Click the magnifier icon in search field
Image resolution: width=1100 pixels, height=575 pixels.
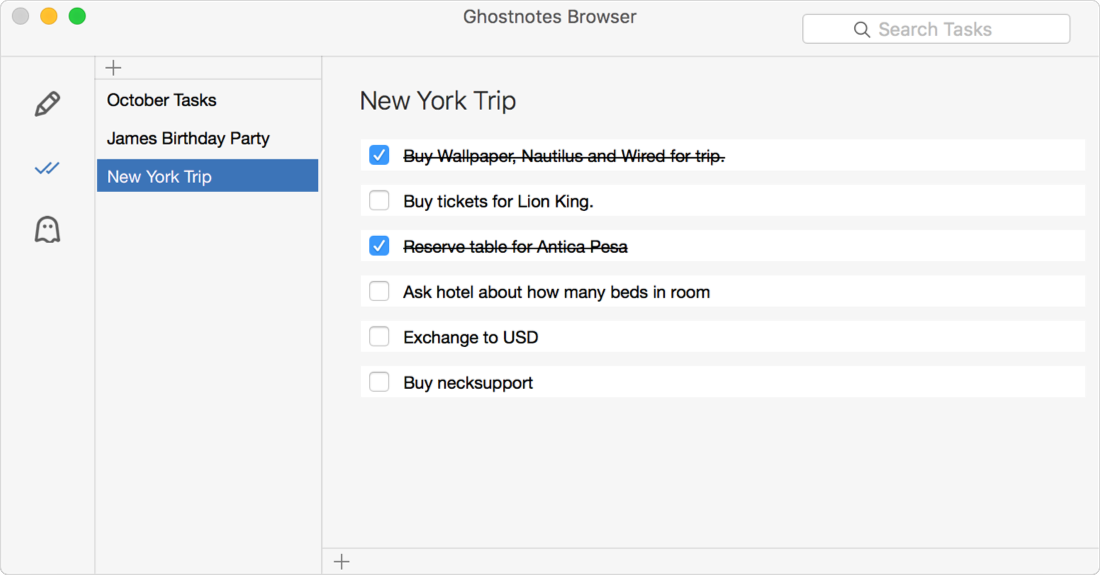pyautogui.click(x=861, y=29)
